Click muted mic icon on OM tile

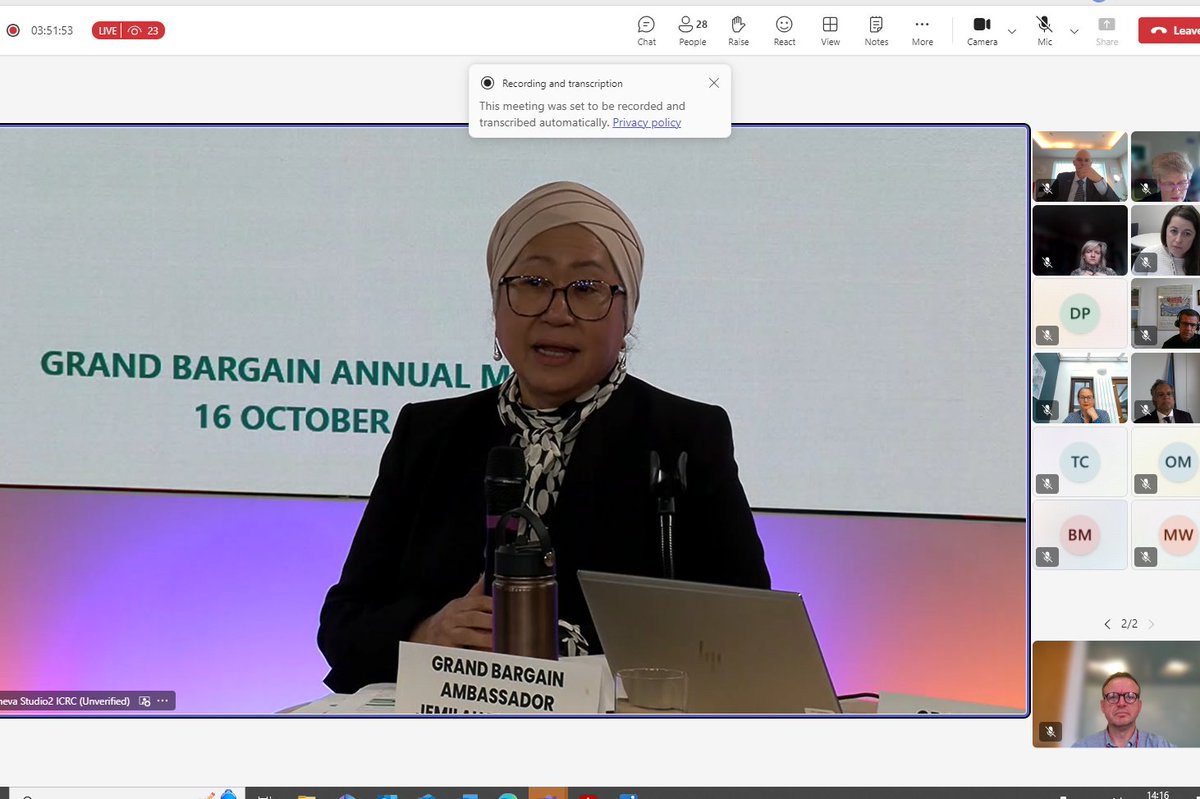coord(1145,484)
